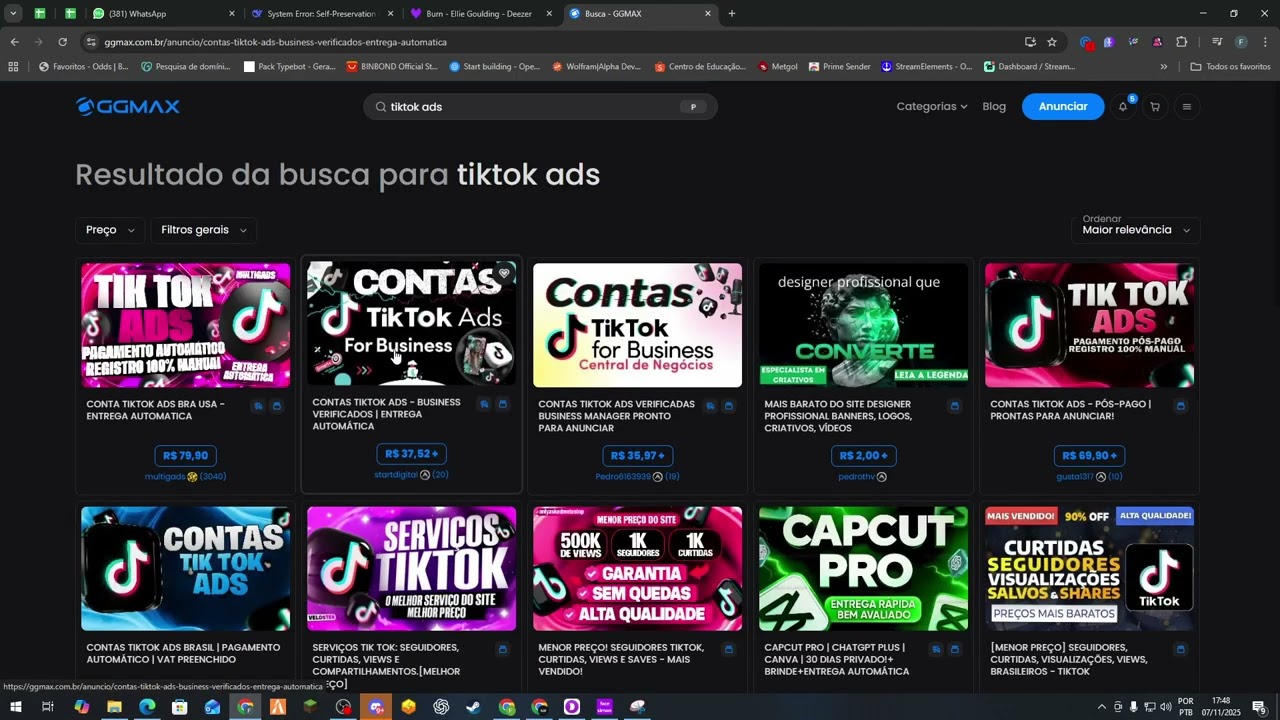Click the badge icon on Contas TikTok Ads Pós-Pago
The image size is (1280, 720).
point(1180,406)
